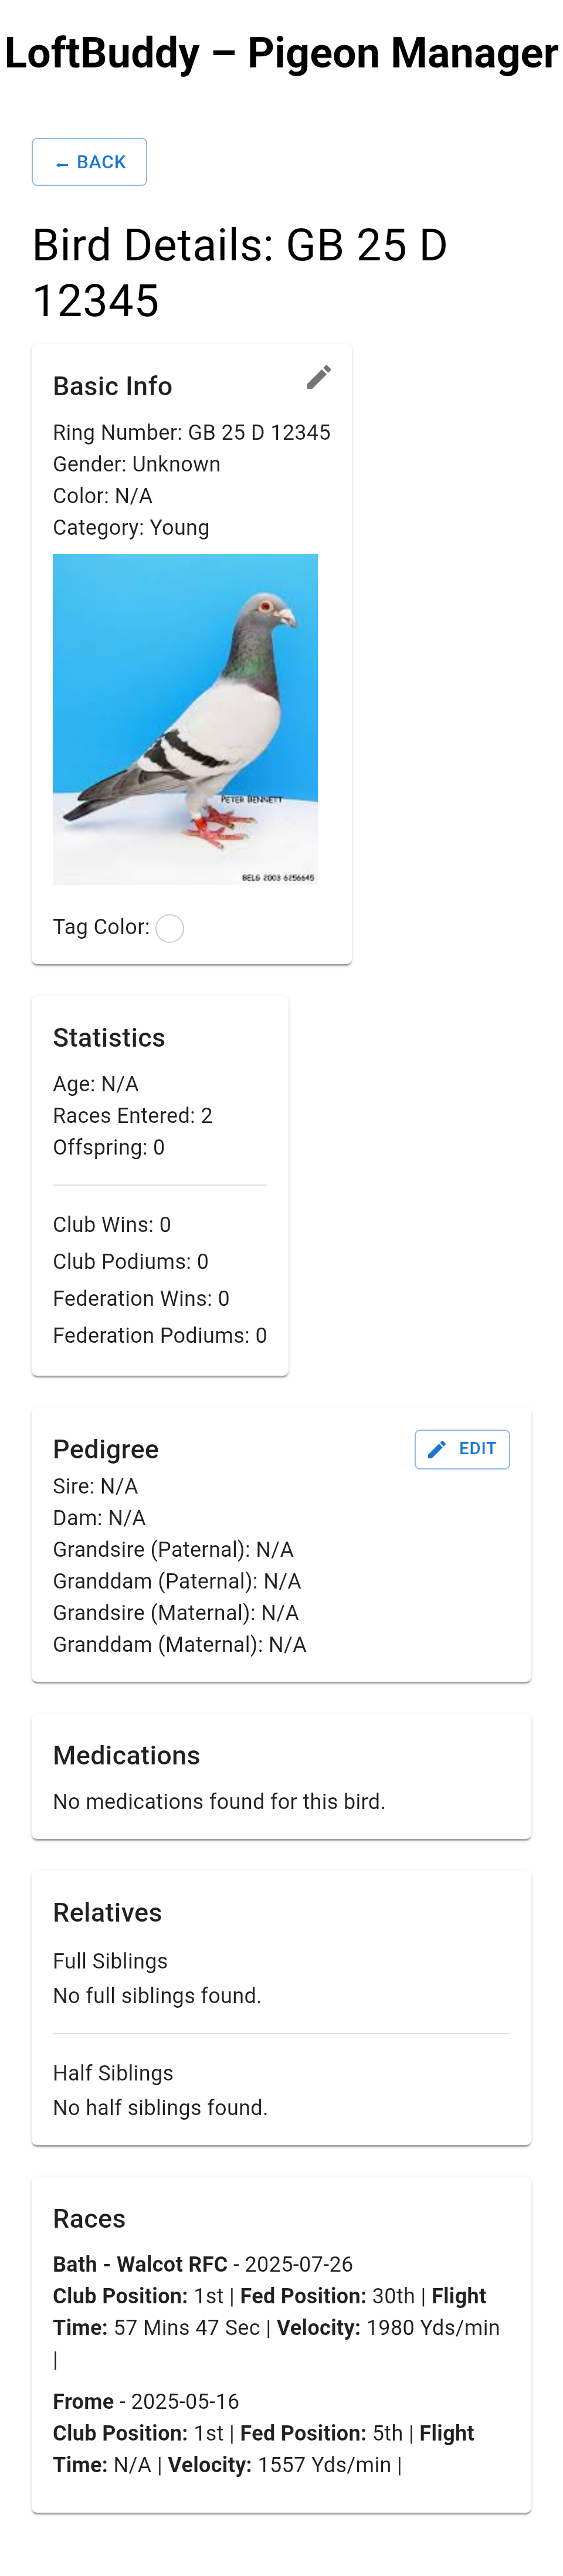563x2576 pixels.
Task: Click the Statistics card heading
Action: (109, 1037)
